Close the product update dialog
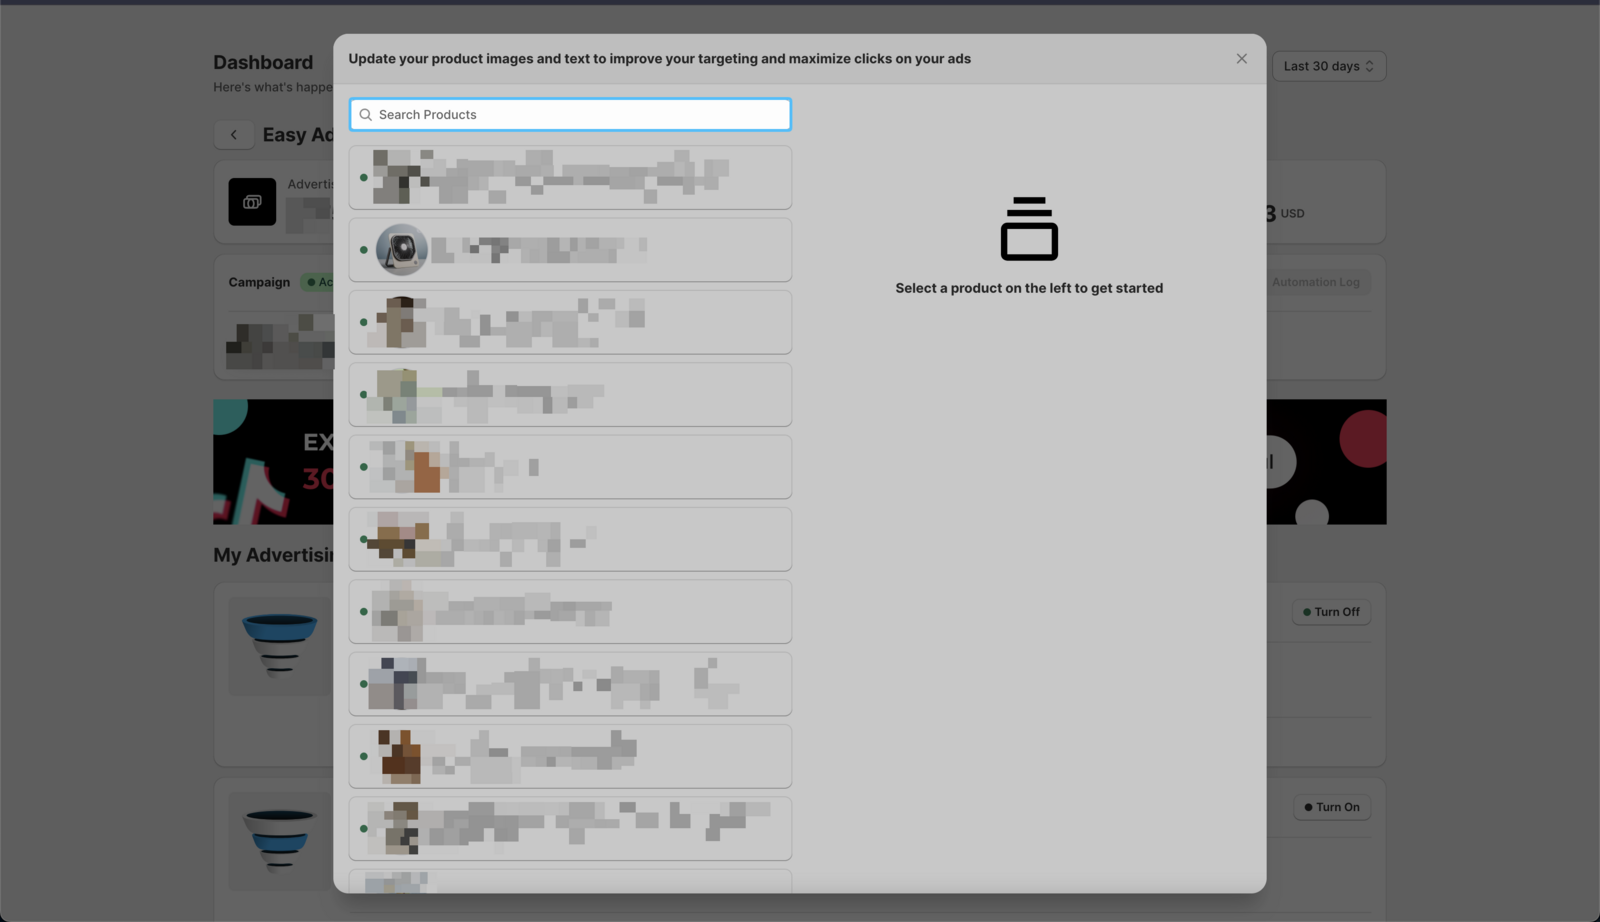This screenshot has width=1600, height=922. tap(1241, 59)
